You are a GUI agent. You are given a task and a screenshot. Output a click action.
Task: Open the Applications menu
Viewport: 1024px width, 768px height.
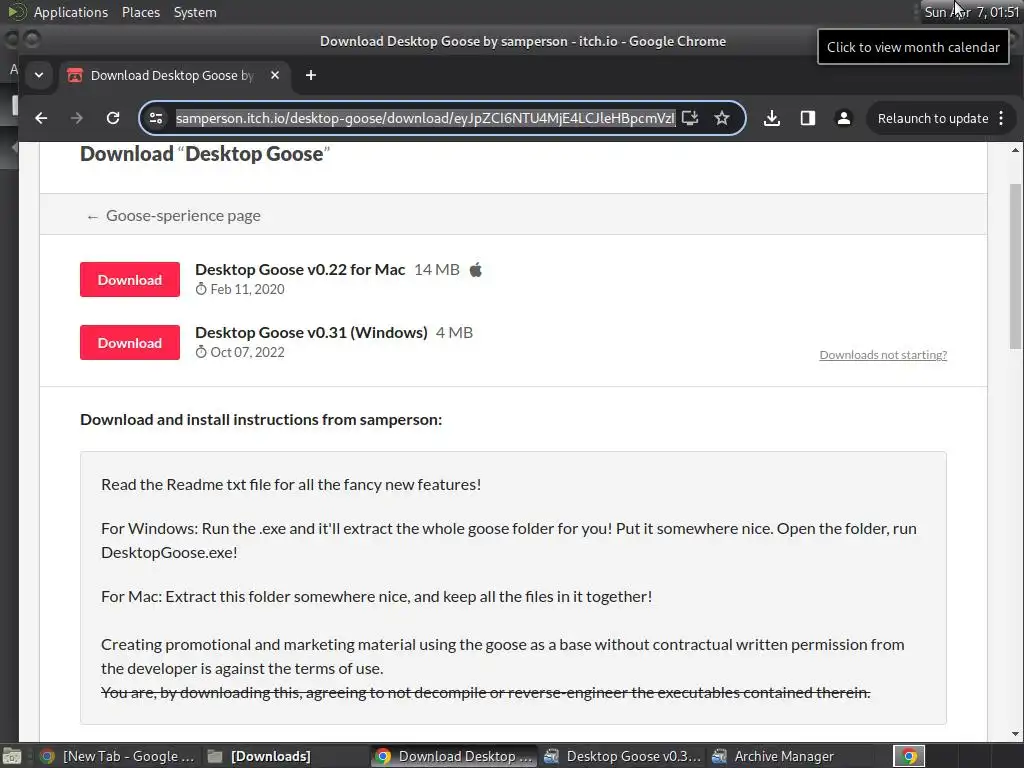click(x=71, y=12)
